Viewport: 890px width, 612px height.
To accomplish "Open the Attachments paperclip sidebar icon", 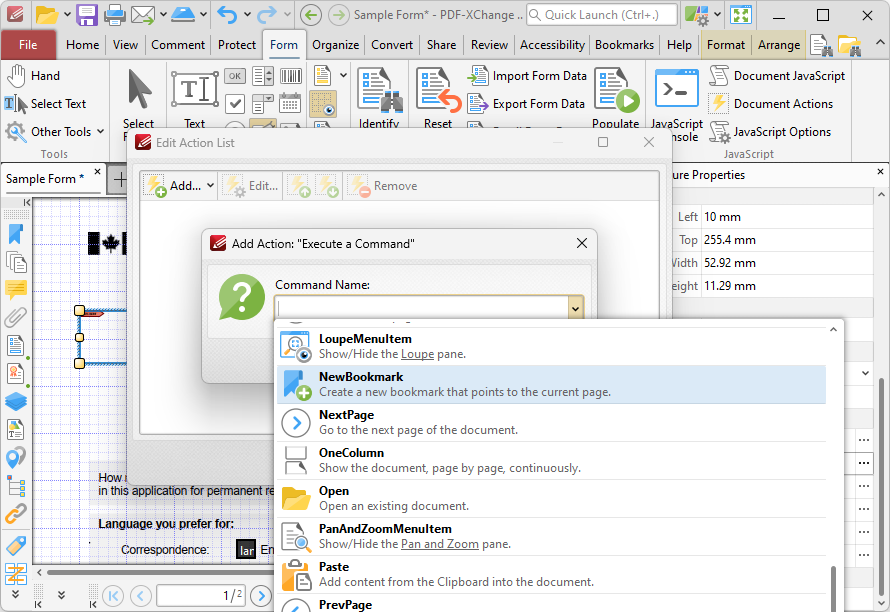I will point(16,317).
